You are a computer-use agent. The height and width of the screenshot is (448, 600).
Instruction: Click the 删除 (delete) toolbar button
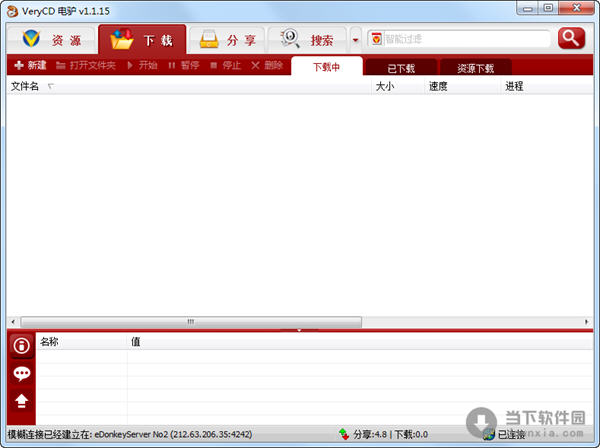[267, 65]
